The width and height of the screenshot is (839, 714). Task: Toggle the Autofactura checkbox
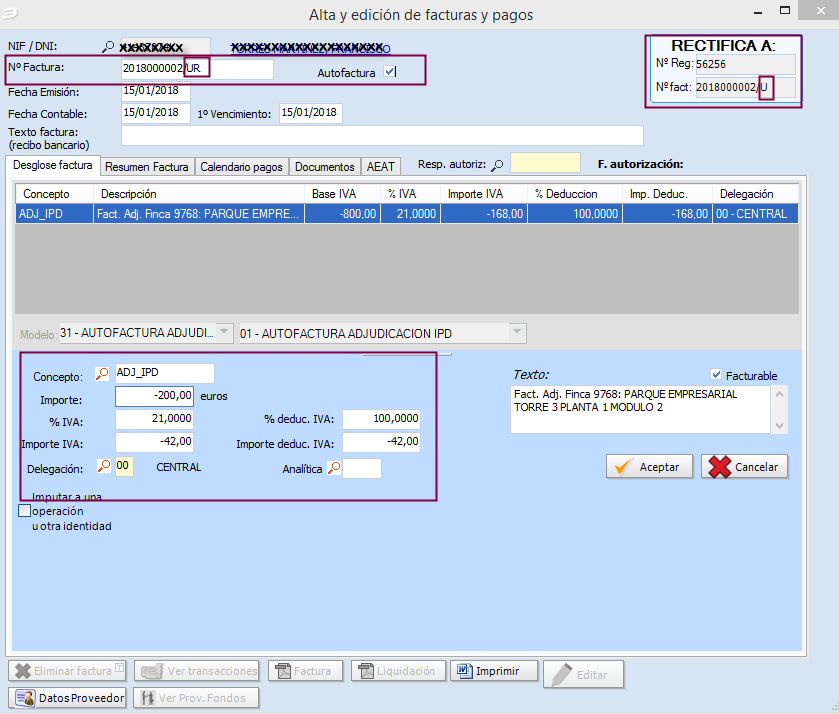click(x=390, y=71)
